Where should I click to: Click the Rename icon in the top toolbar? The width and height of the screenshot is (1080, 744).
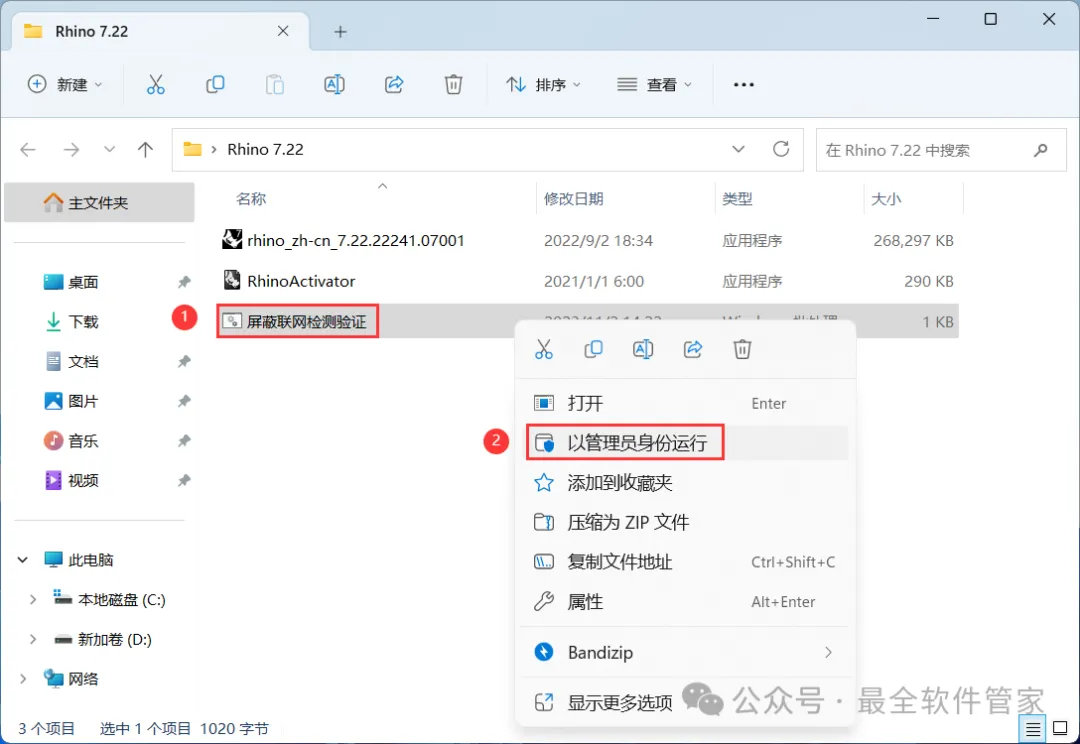334,85
